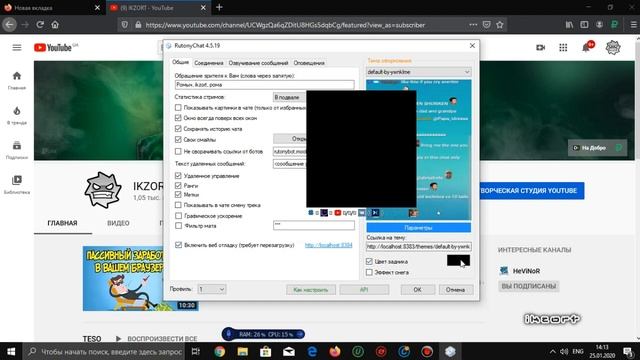Switch to Соединения tab

click(x=209, y=63)
